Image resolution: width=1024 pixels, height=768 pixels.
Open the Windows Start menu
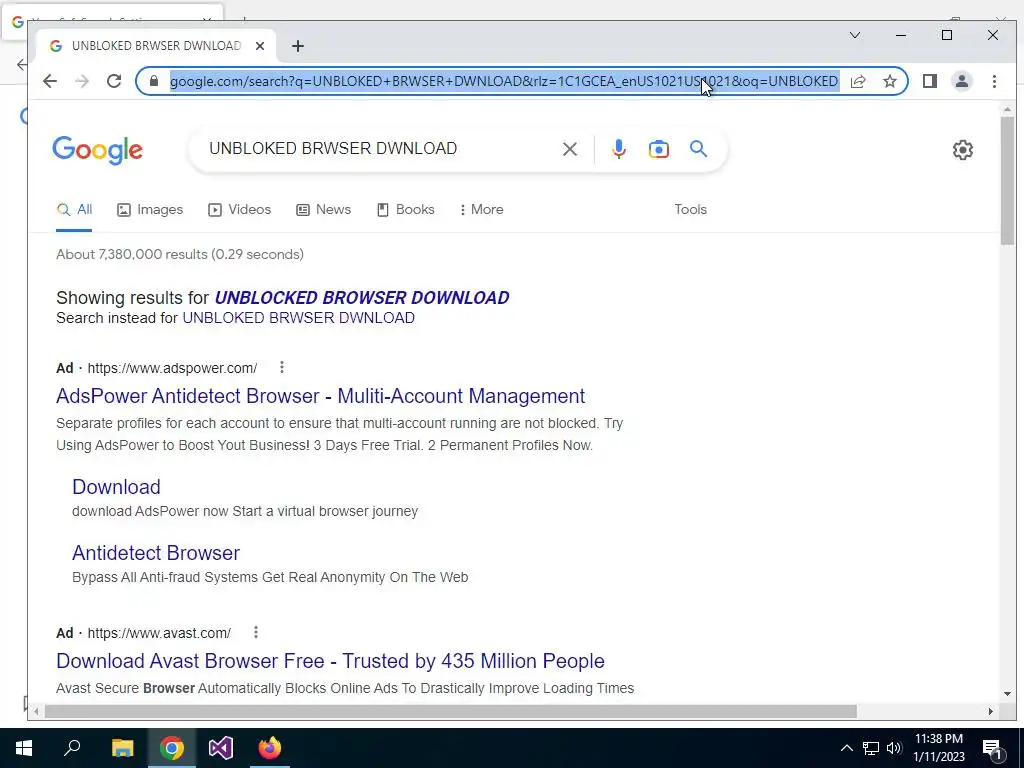24,748
